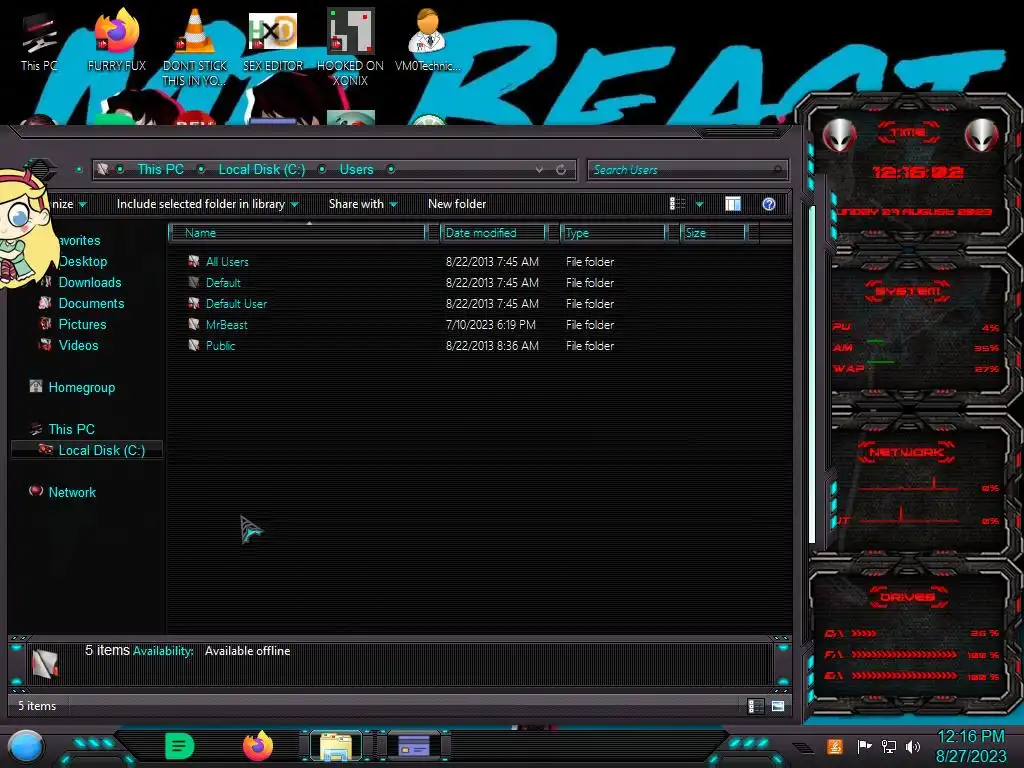The width and height of the screenshot is (1024, 768).
Task: Click the DRIVES gadget panel header
Action: [908, 597]
